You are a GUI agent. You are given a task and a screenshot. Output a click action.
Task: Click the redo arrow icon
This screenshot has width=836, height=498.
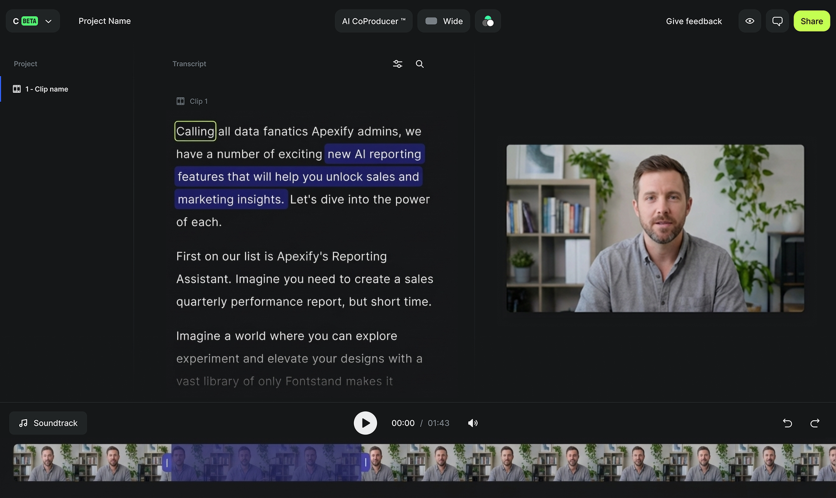tap(815, 423)
